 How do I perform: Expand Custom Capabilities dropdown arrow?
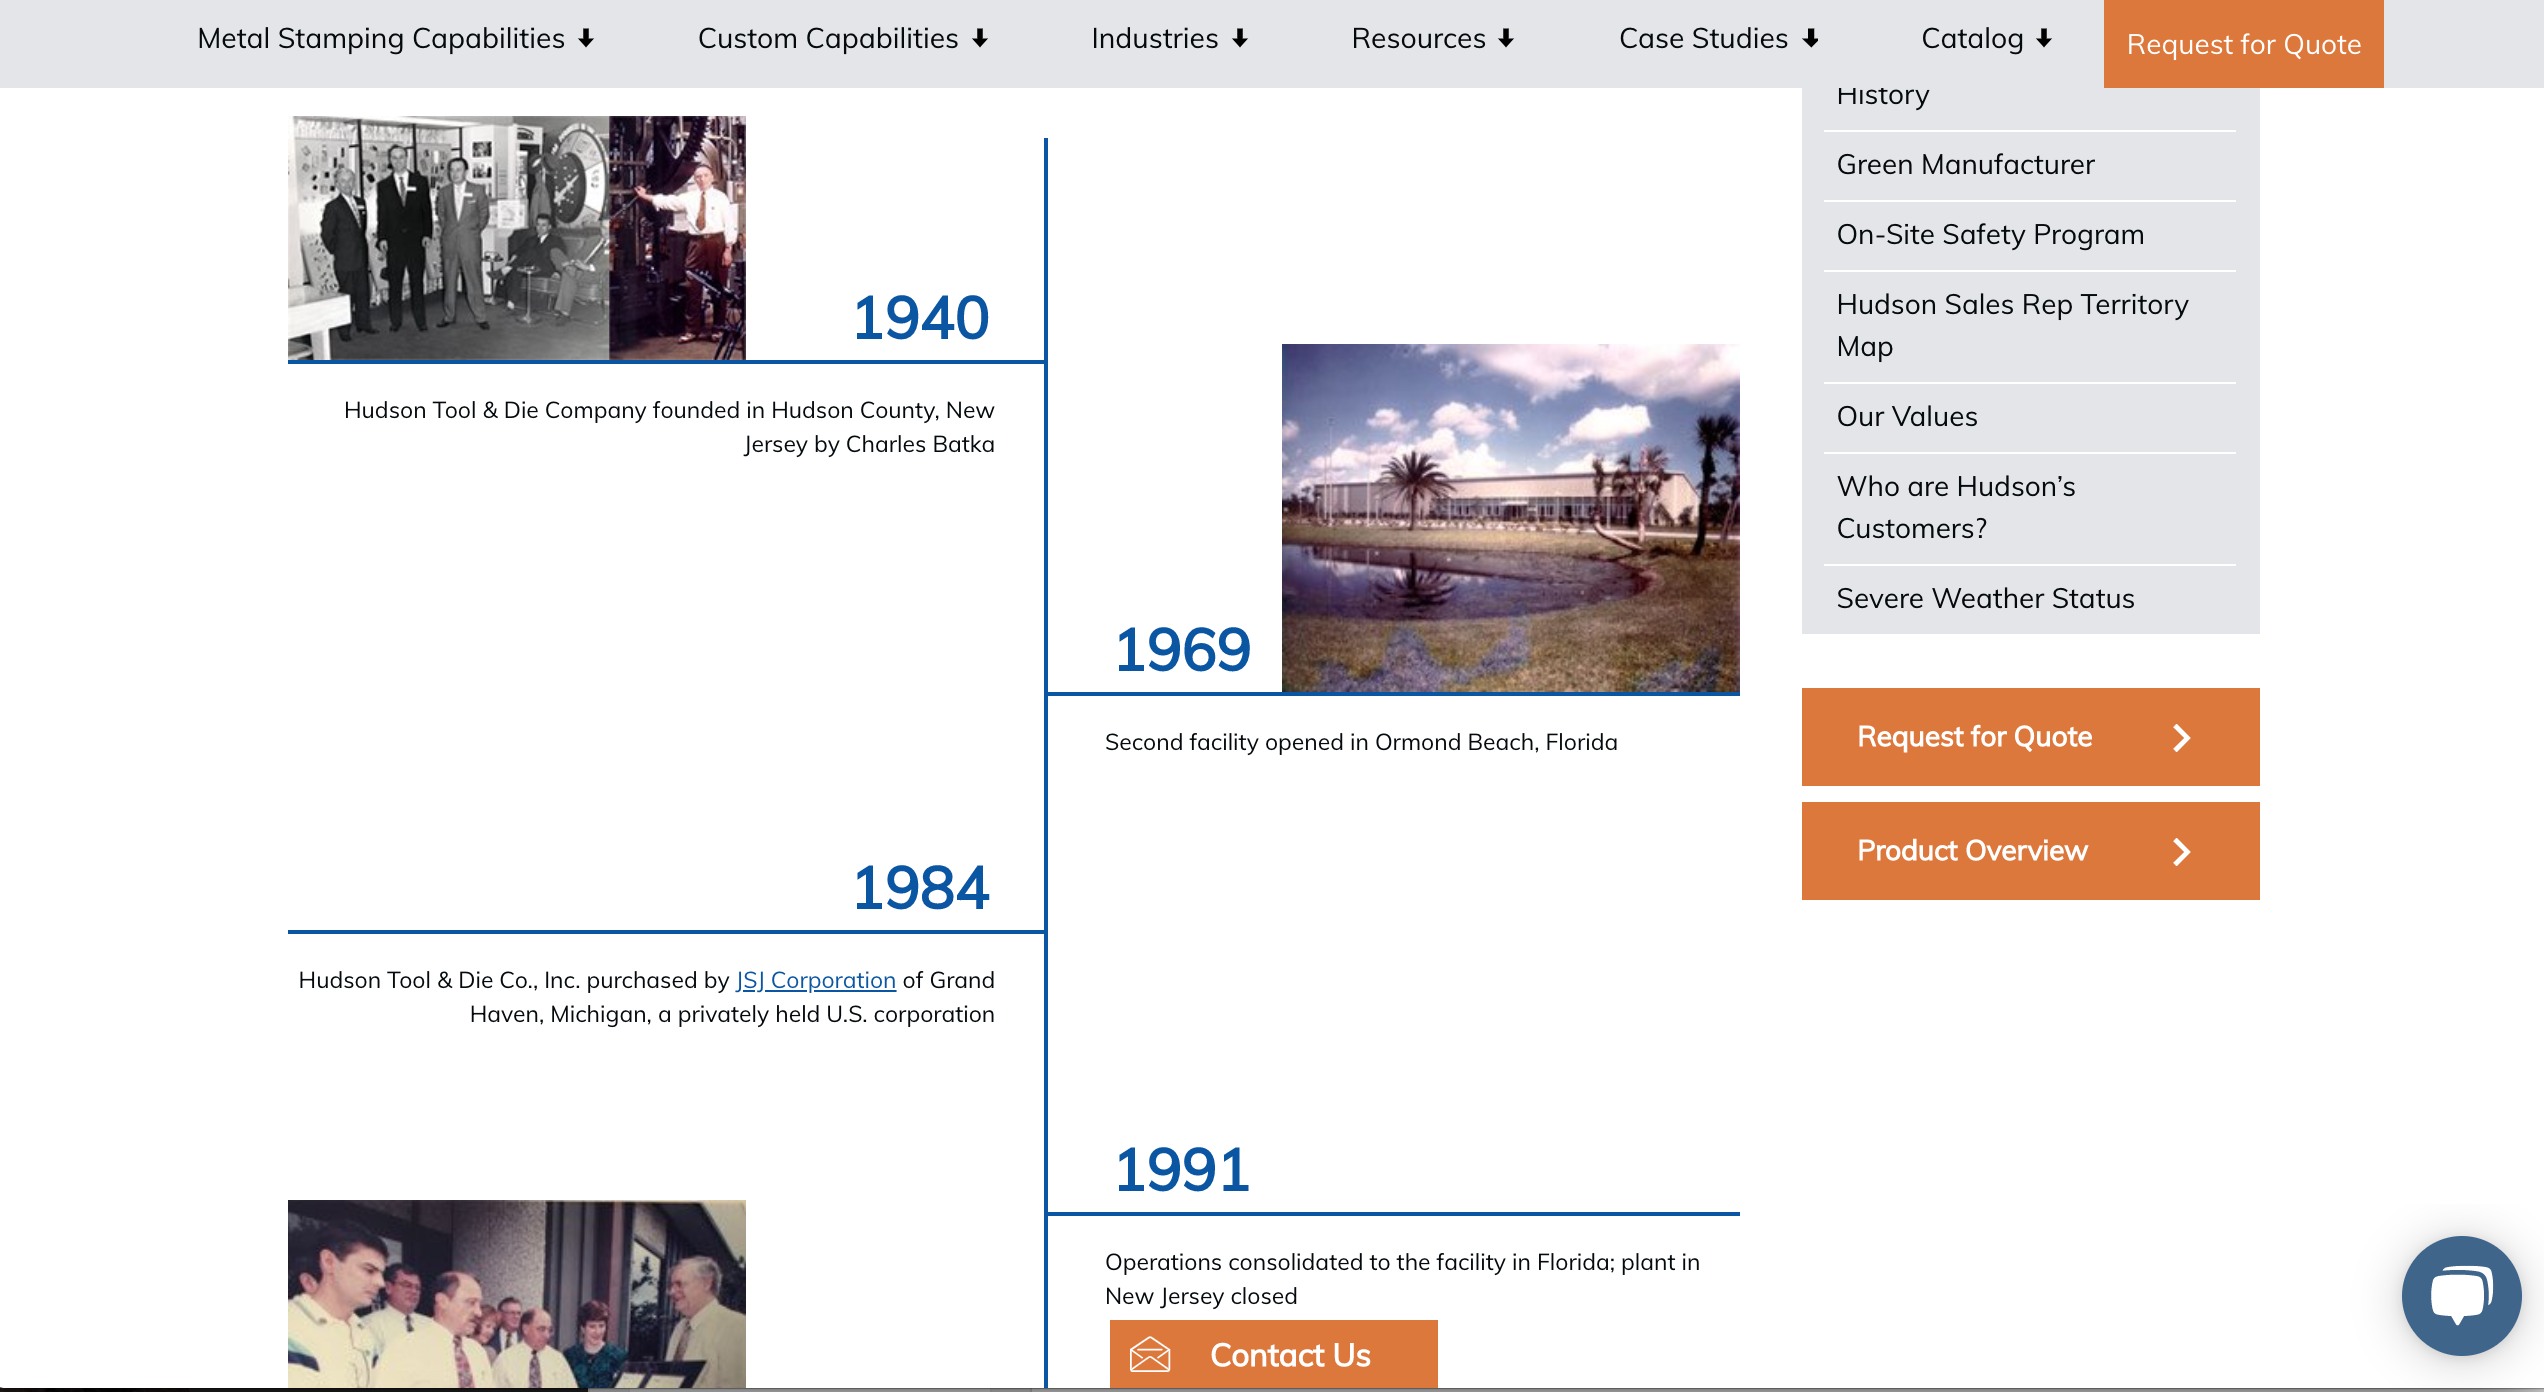[x=980, y=39]
